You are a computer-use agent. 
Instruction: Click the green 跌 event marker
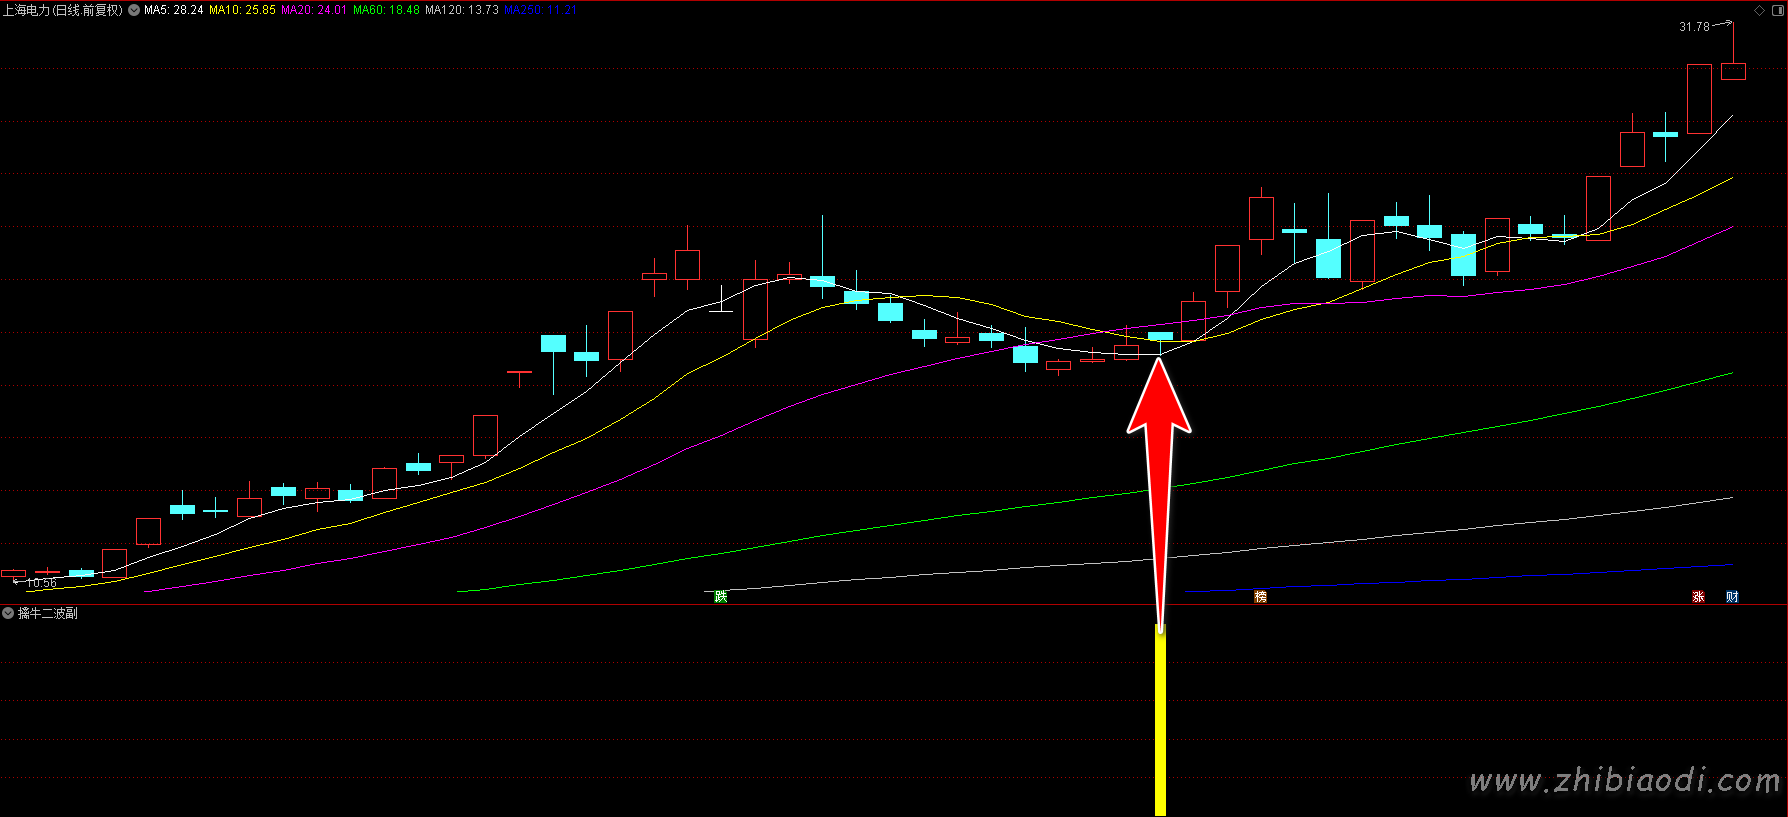point(721,597)
